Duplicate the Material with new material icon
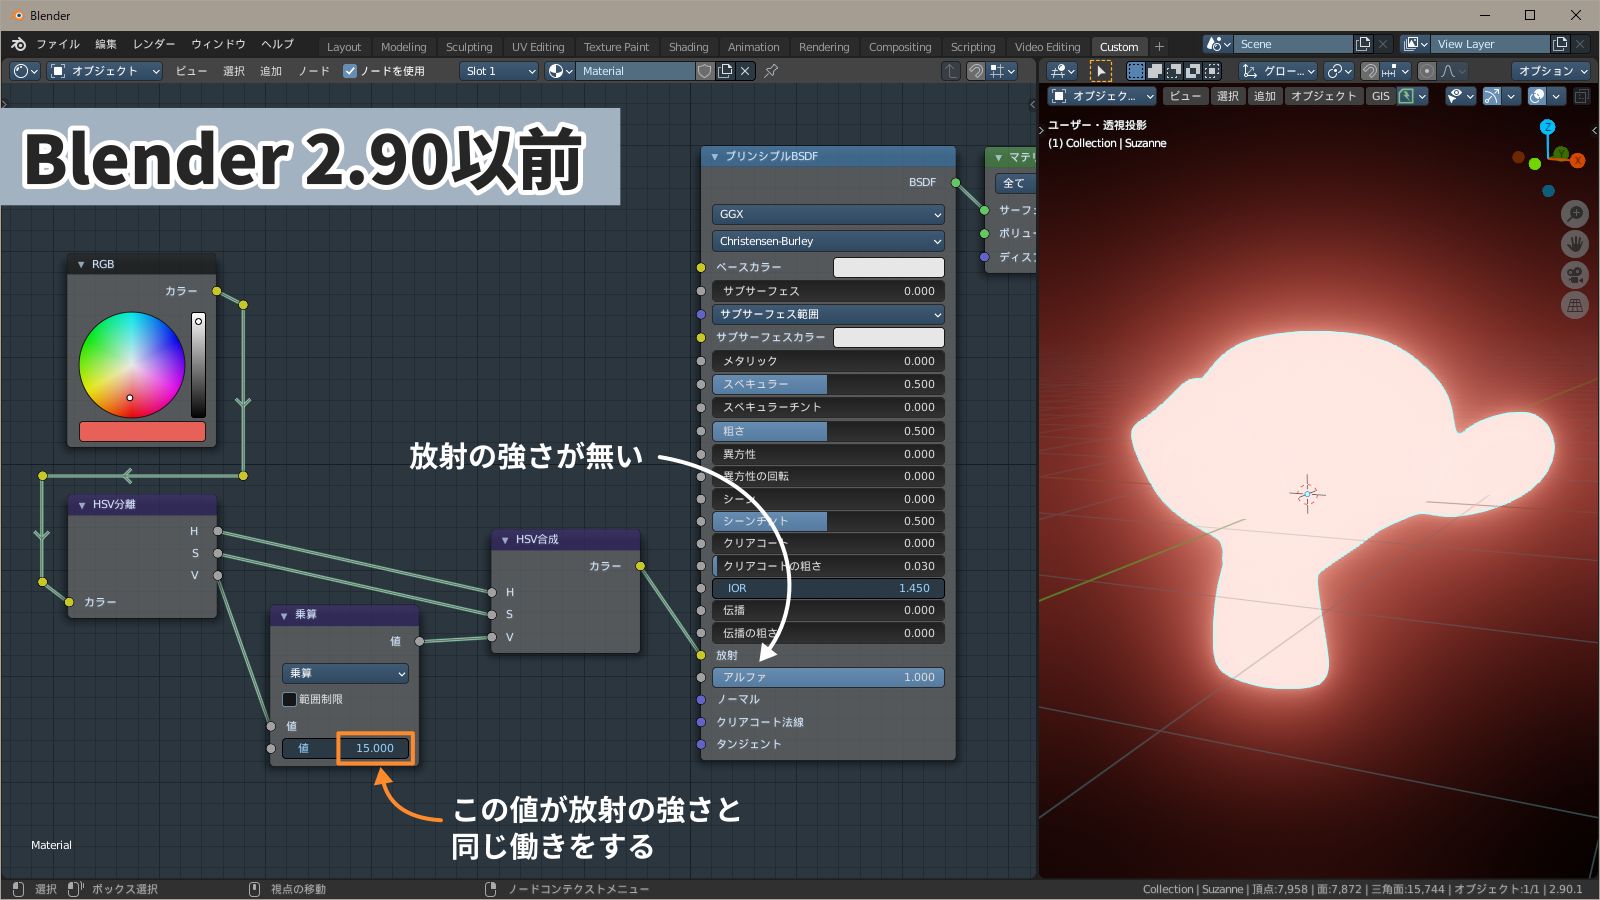The image size is (1600, 900). pyautogui.click(x=725, y=71)
